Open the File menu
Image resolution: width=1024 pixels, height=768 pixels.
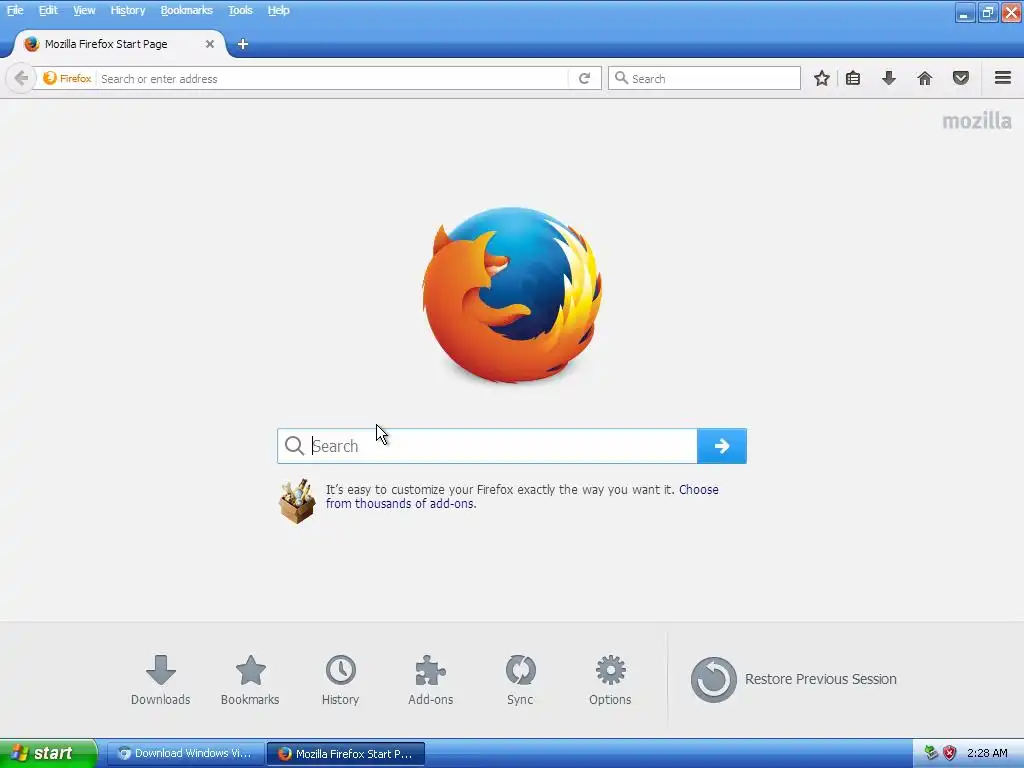pyautogui.click(x=15, y=10)
